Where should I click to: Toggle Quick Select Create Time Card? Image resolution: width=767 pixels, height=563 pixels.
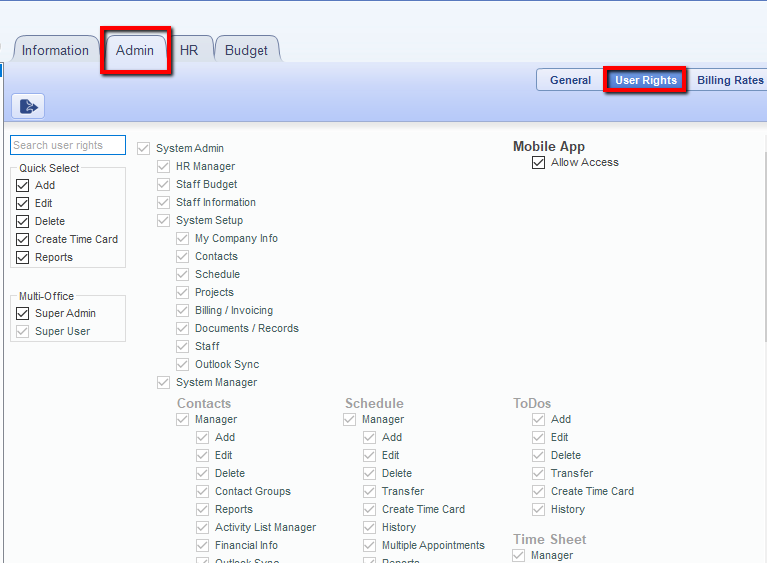23,240
